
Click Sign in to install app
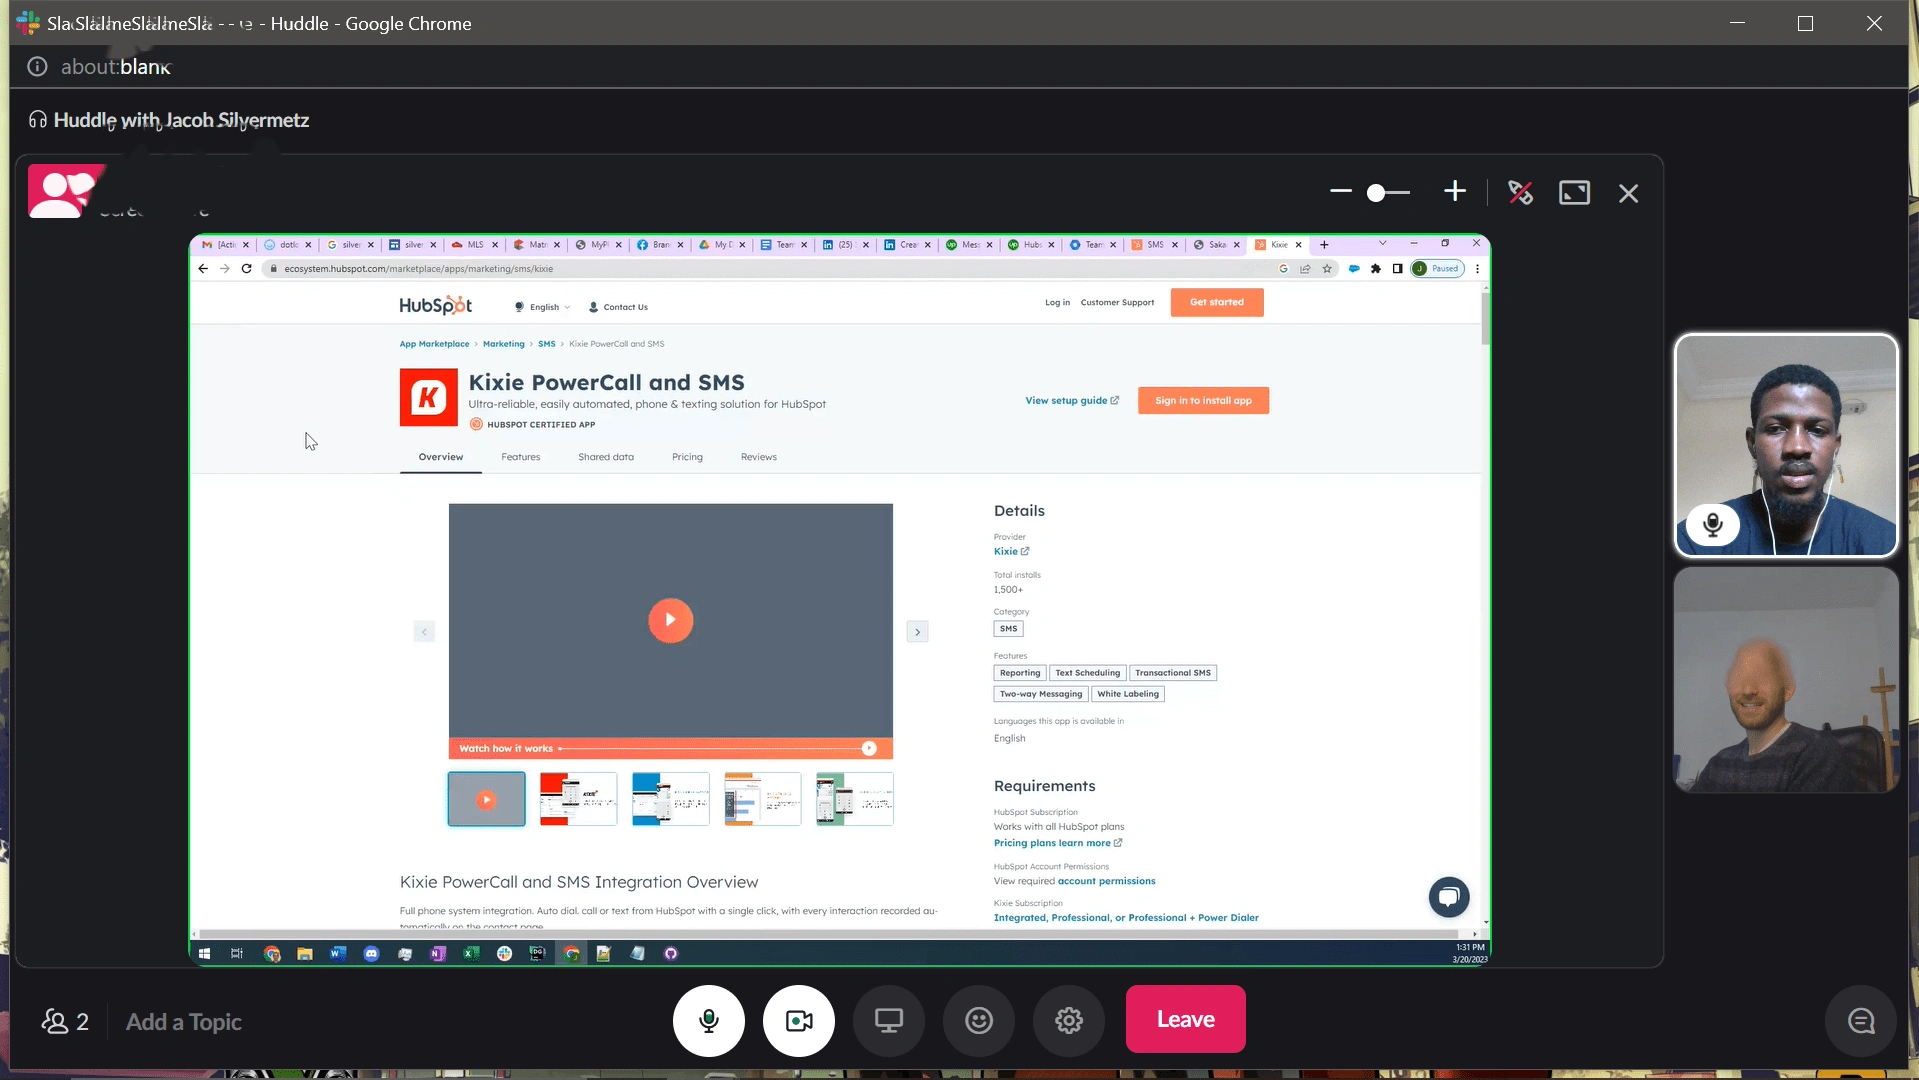(1203, 400)
